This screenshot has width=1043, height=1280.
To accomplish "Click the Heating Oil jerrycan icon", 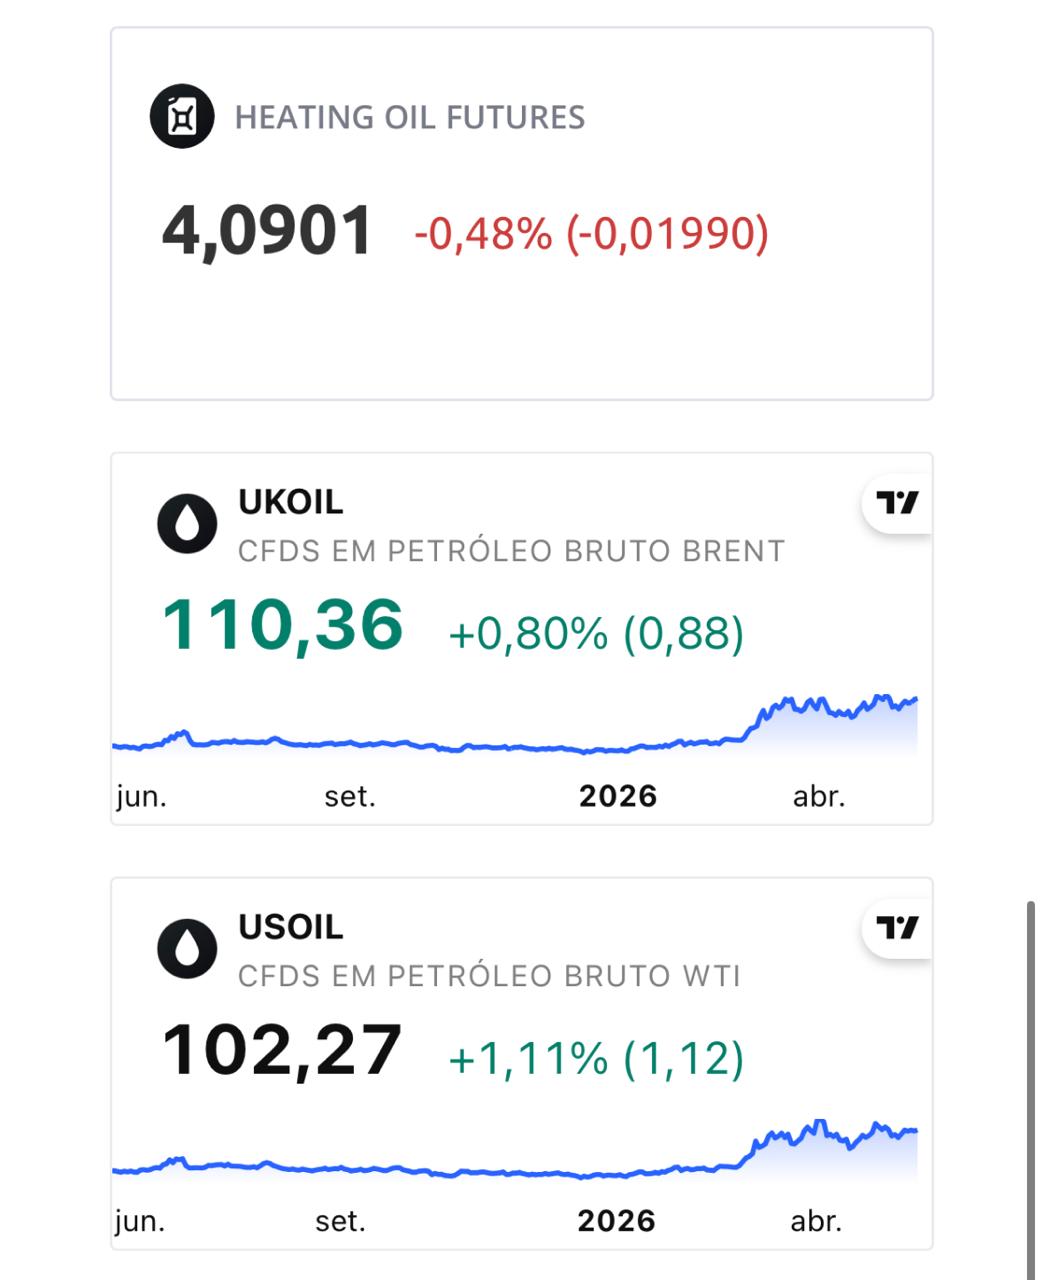I will 182,116.
